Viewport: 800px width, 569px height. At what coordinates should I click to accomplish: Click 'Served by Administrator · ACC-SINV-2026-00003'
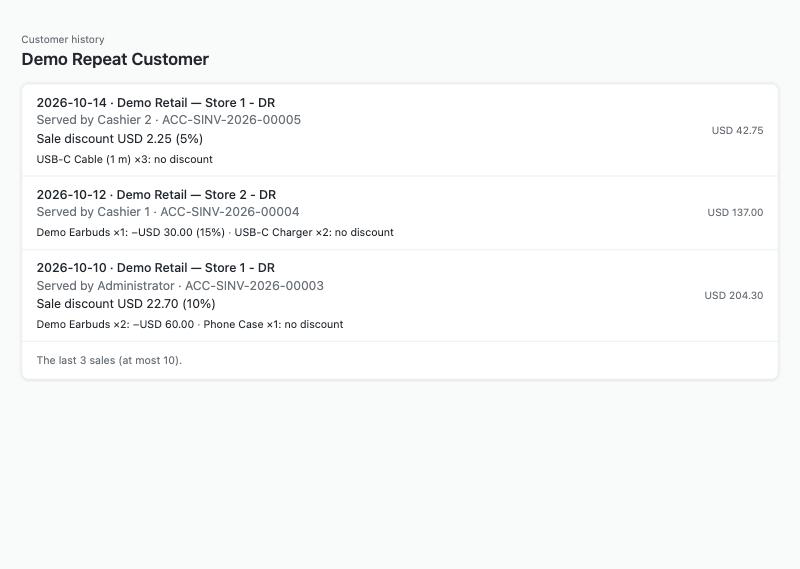[x=180, y=286]
